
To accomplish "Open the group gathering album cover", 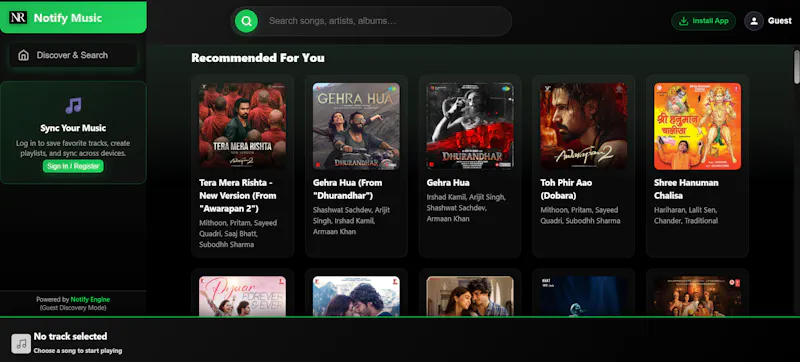I will tap(697, 296).
